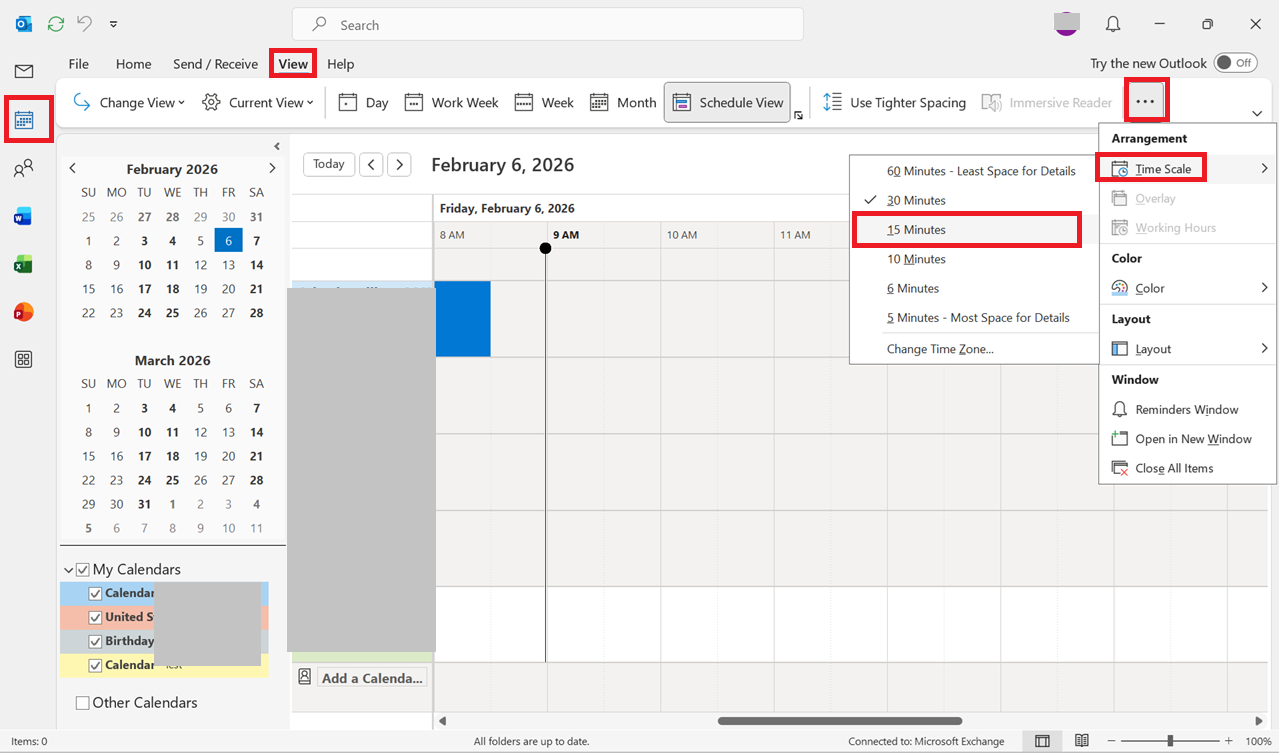Image resolution: width=1279 pixels, height=753 pixels.
Task: Launch PowerPoint from the sidebar
Action: tap(24, 312)
